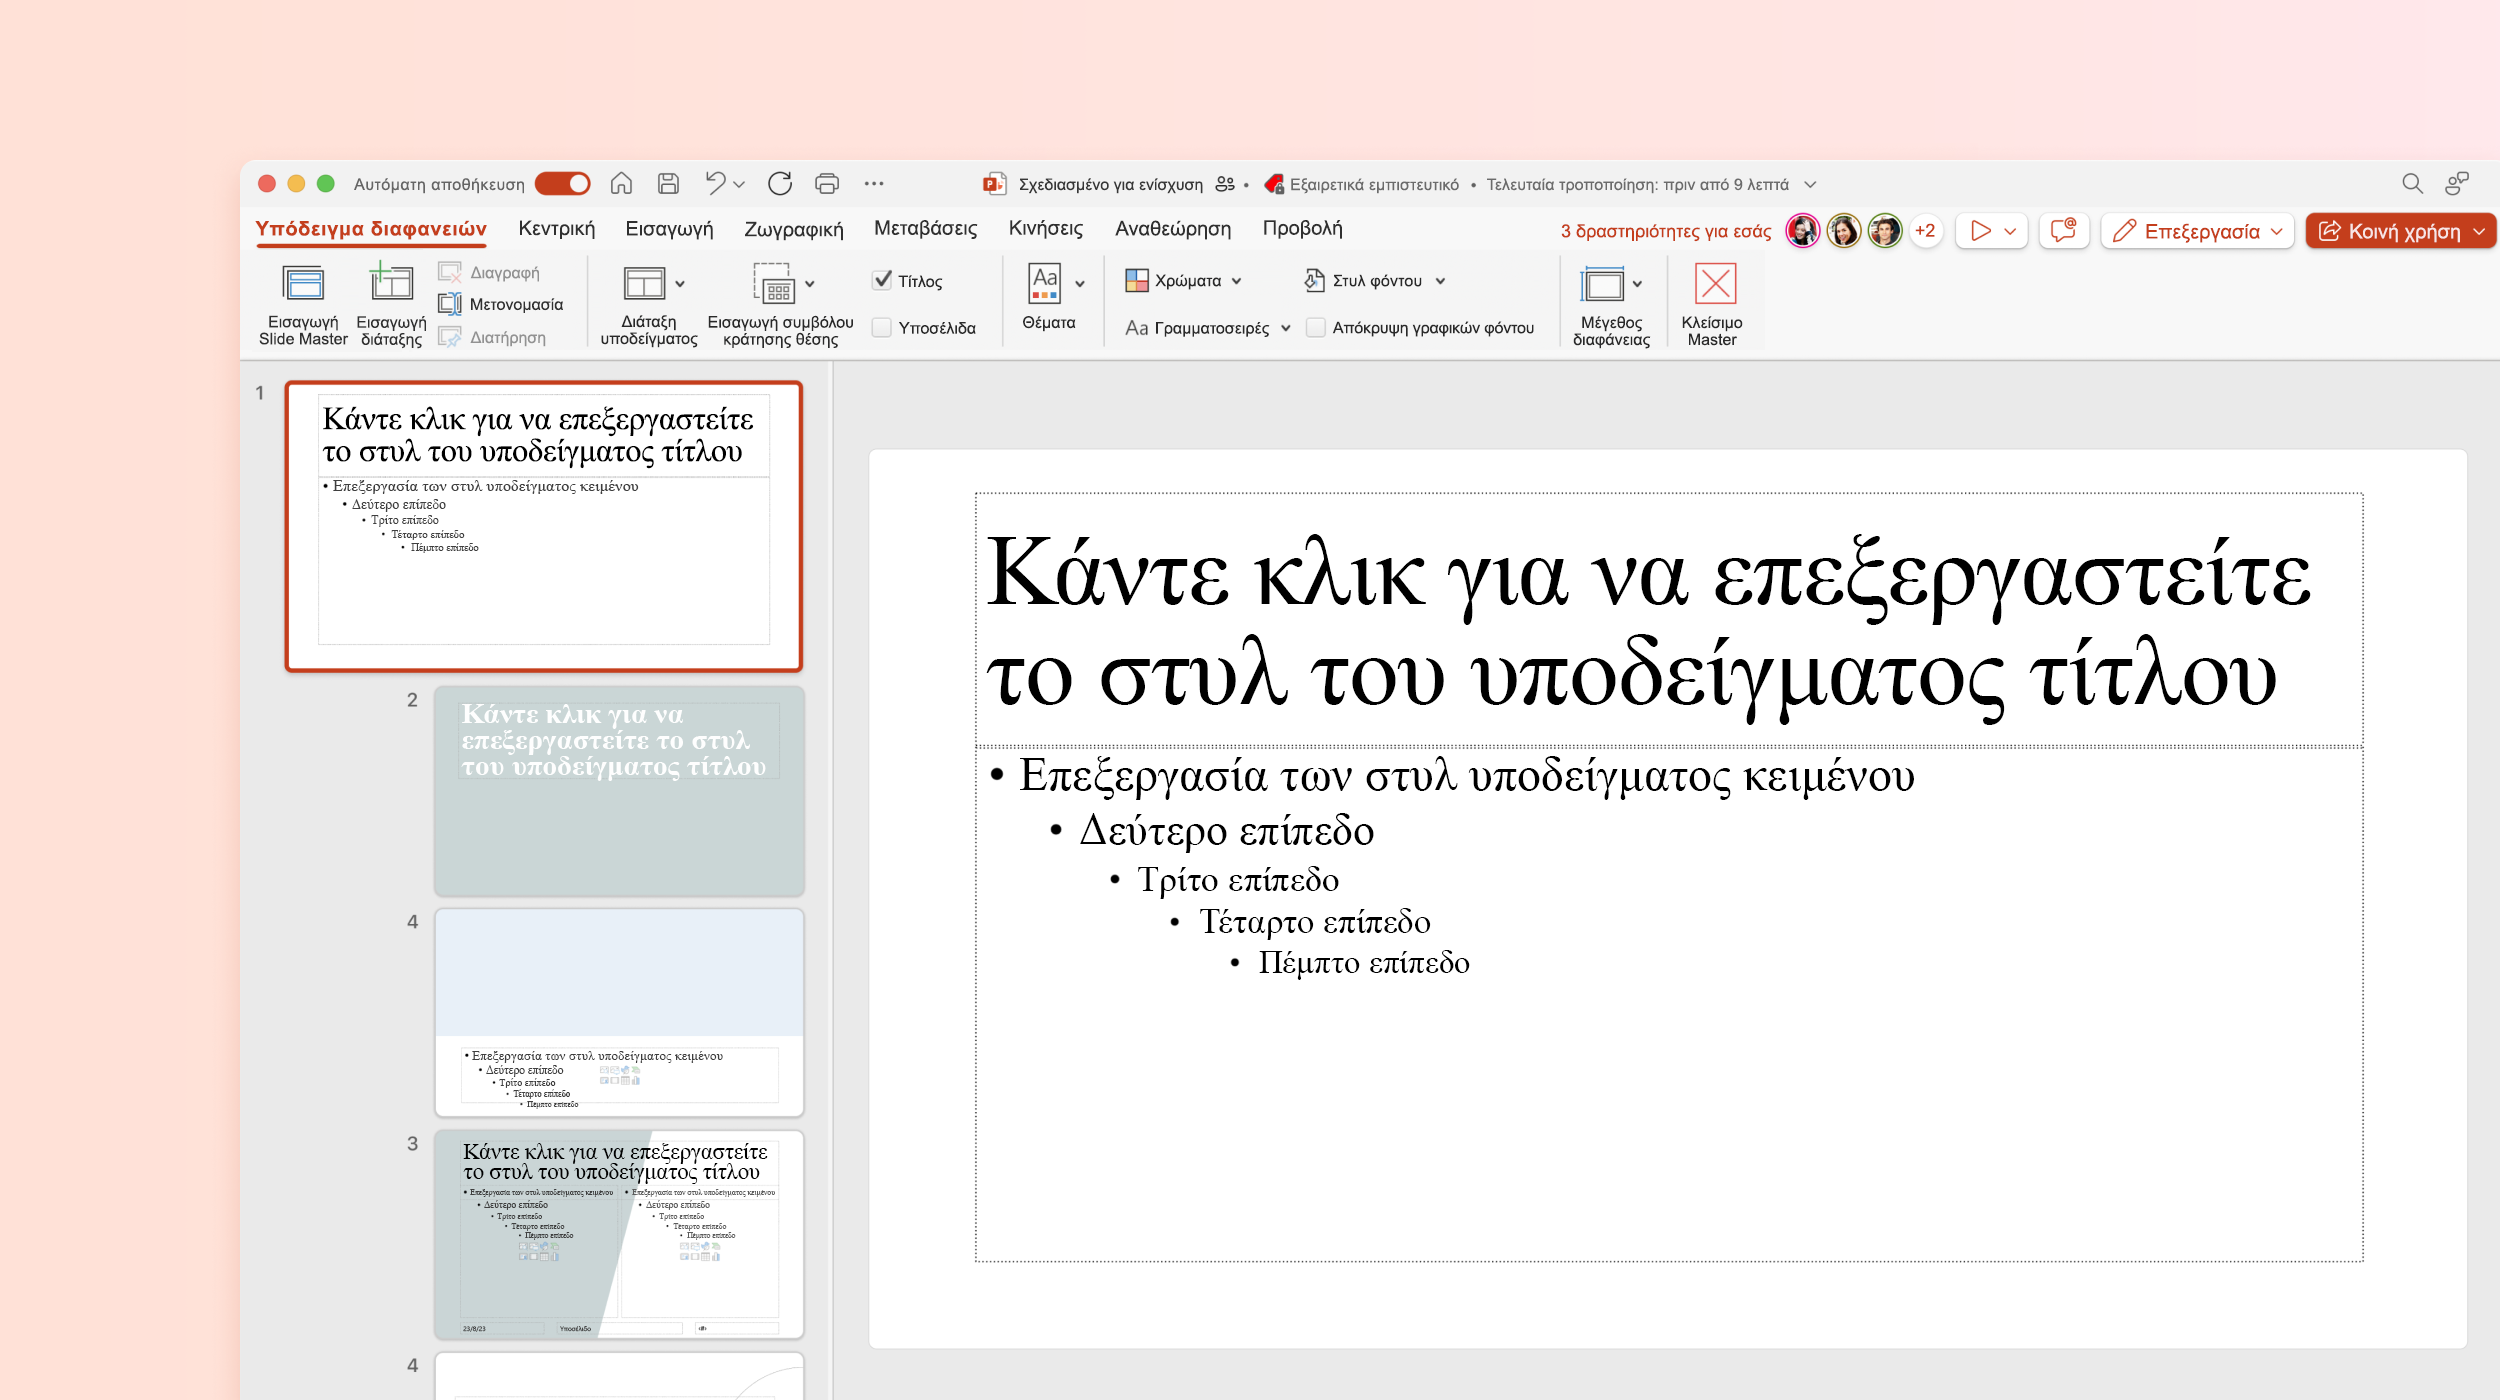Click the Start slideshow play icon
Viewport: 2500px width, 1400px height.
click(1980, 231)
